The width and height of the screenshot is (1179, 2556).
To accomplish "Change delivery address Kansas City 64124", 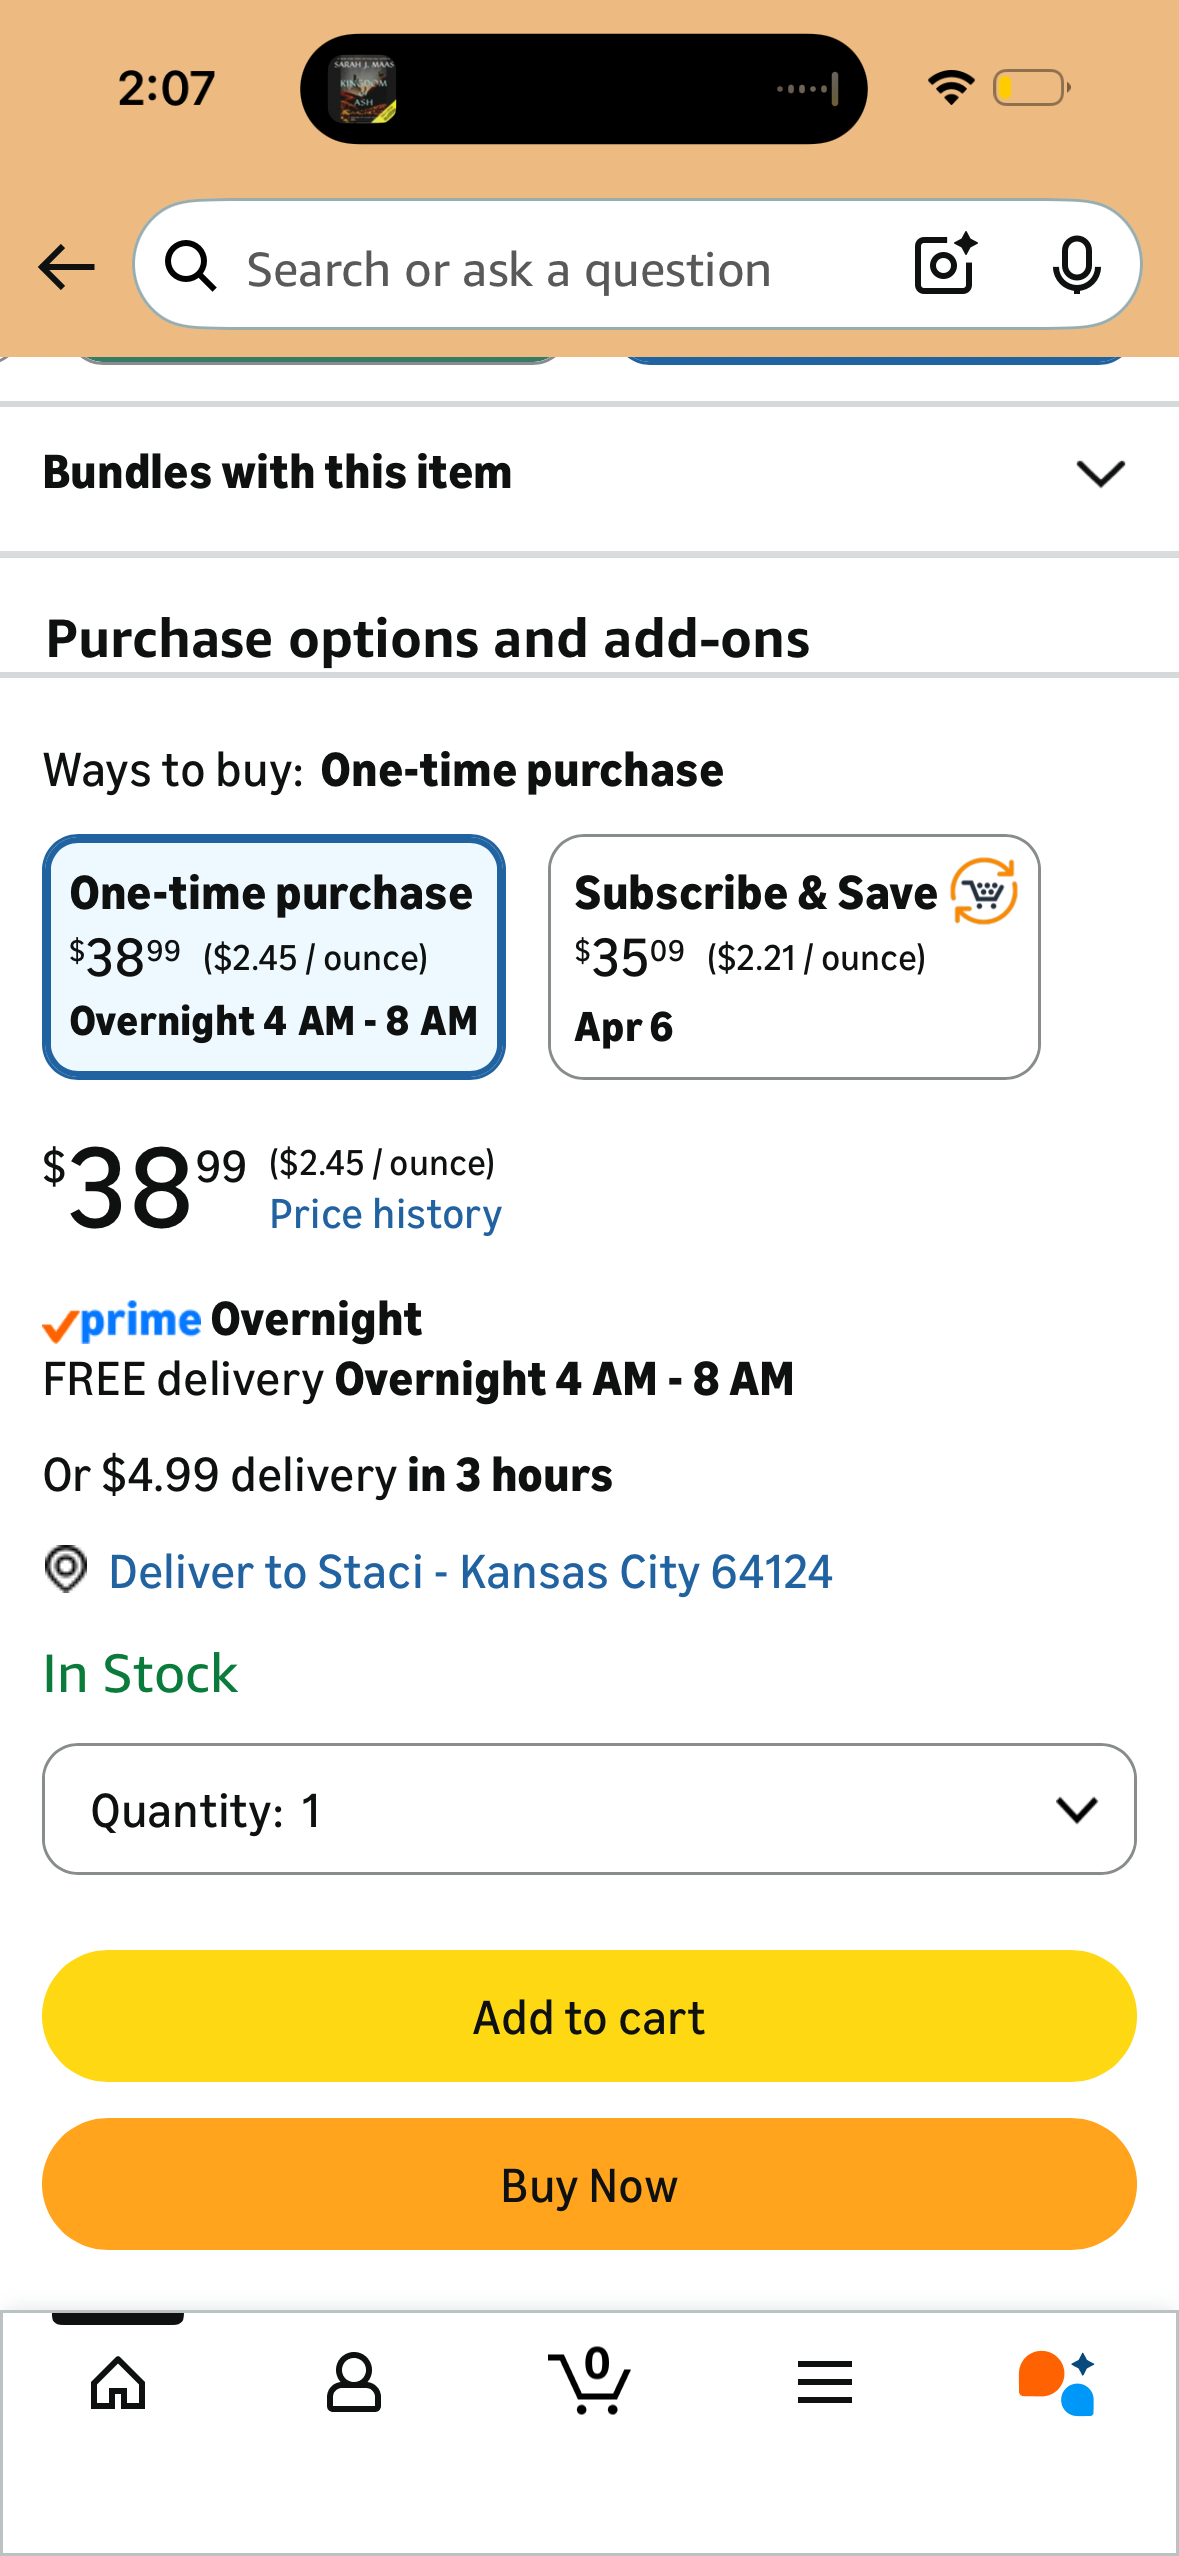I will pyautogui.click(x=470, y=1572).
